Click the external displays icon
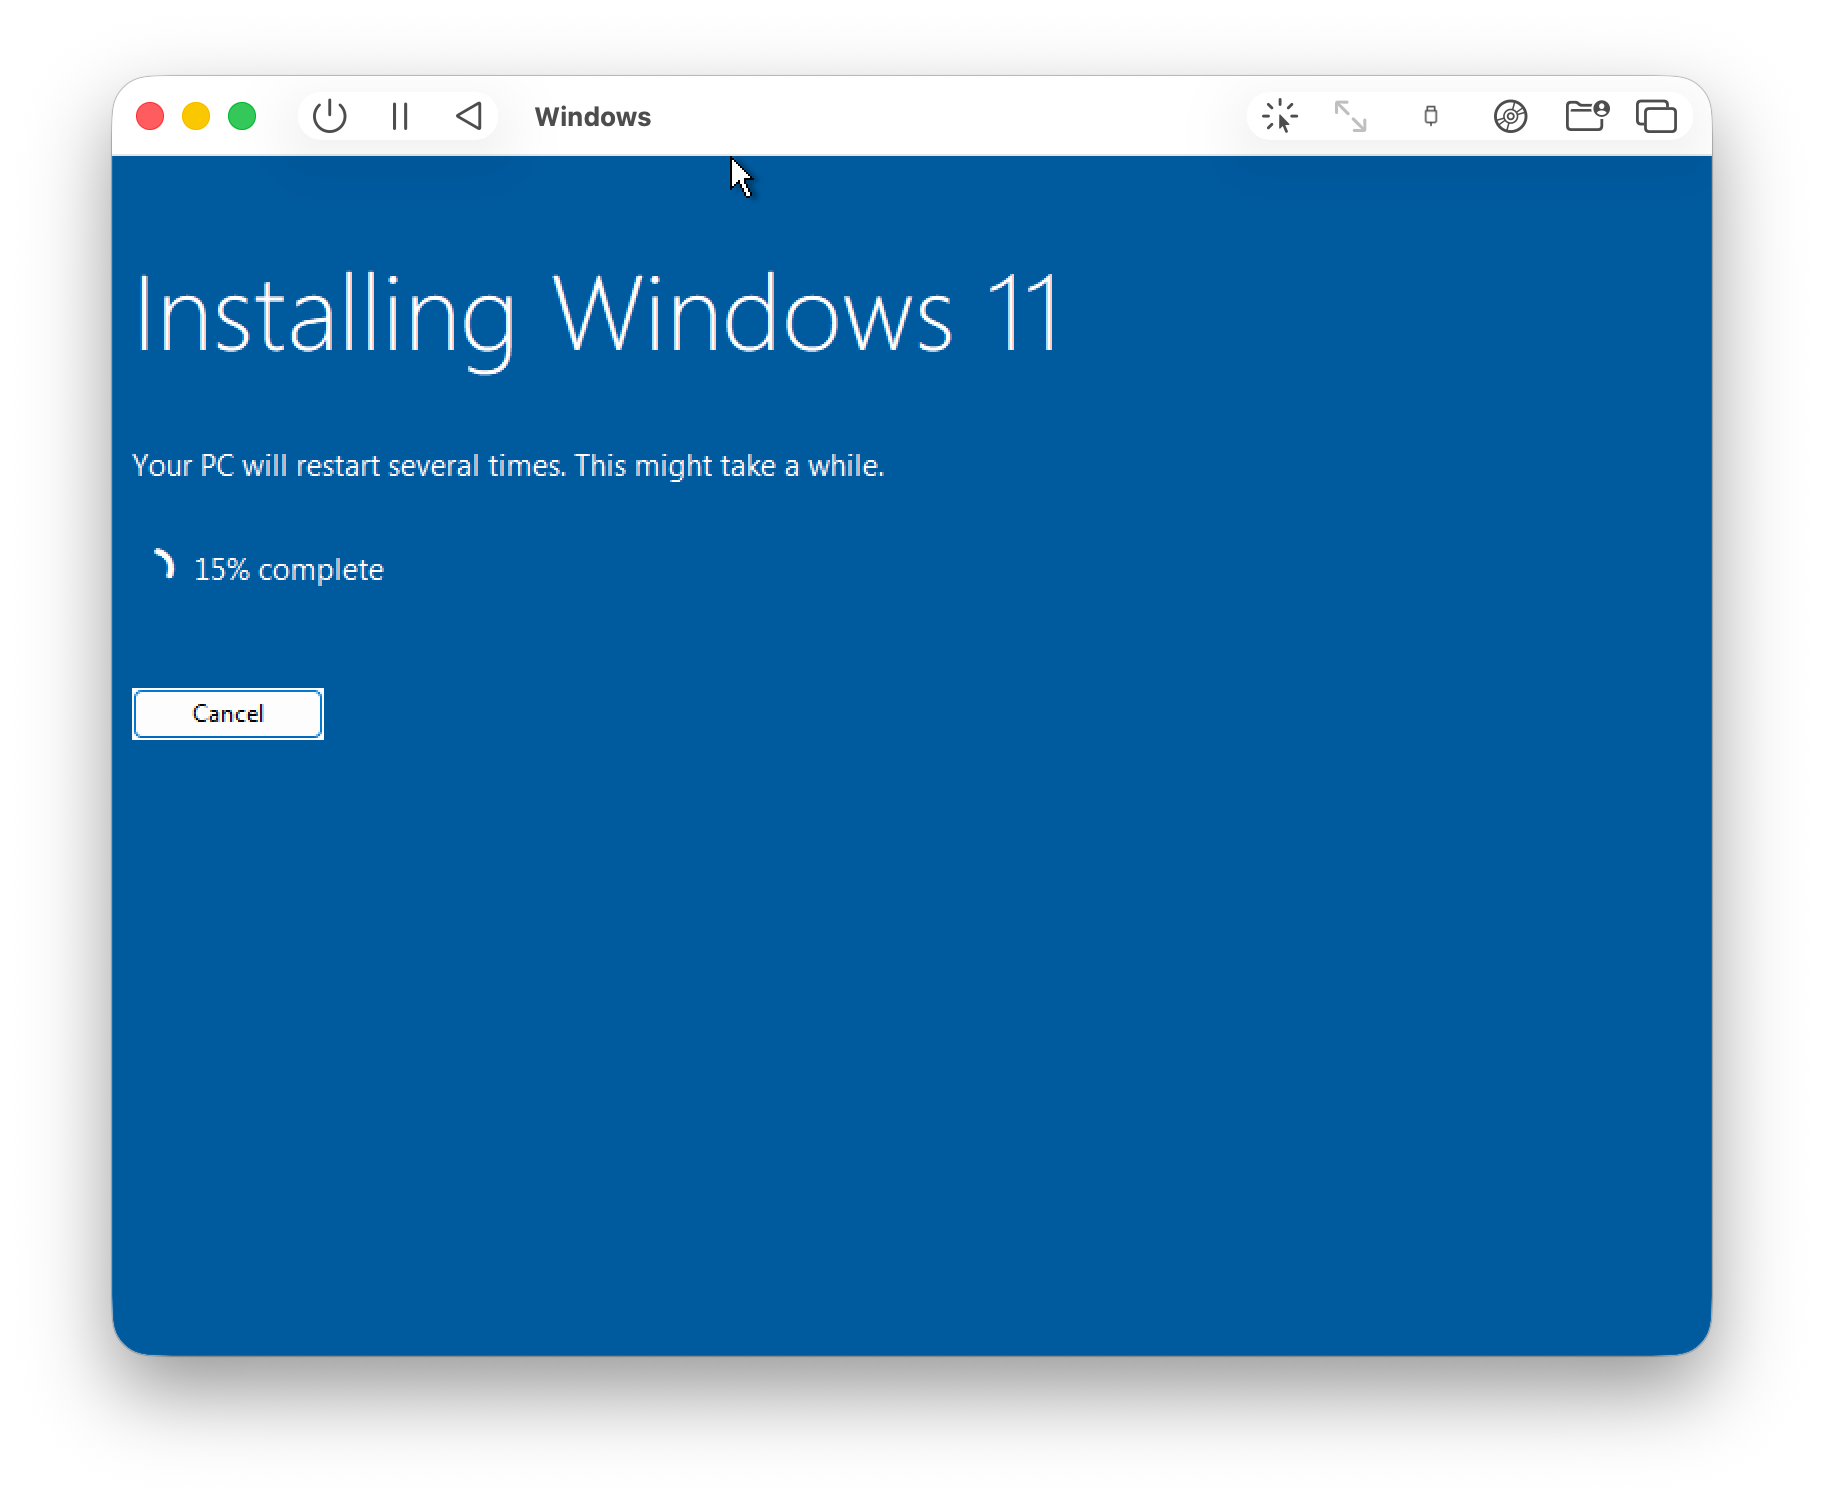The width and height of the screenshot is (1824, 1504). click(1656, 116)
